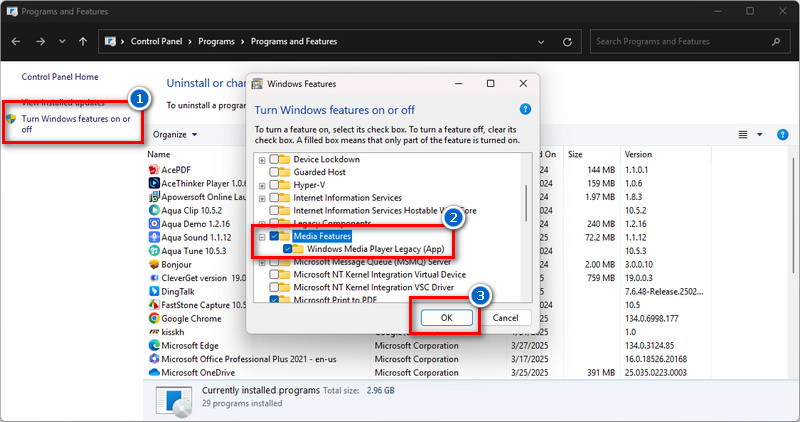Screen dimensions: 800x422
Task: Uncheck the Media Features checkbox
Action: (274, 236)
